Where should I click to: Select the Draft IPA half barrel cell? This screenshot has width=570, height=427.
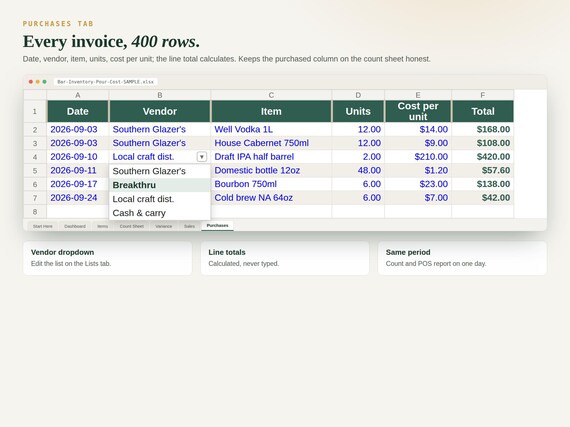(271, 157)
